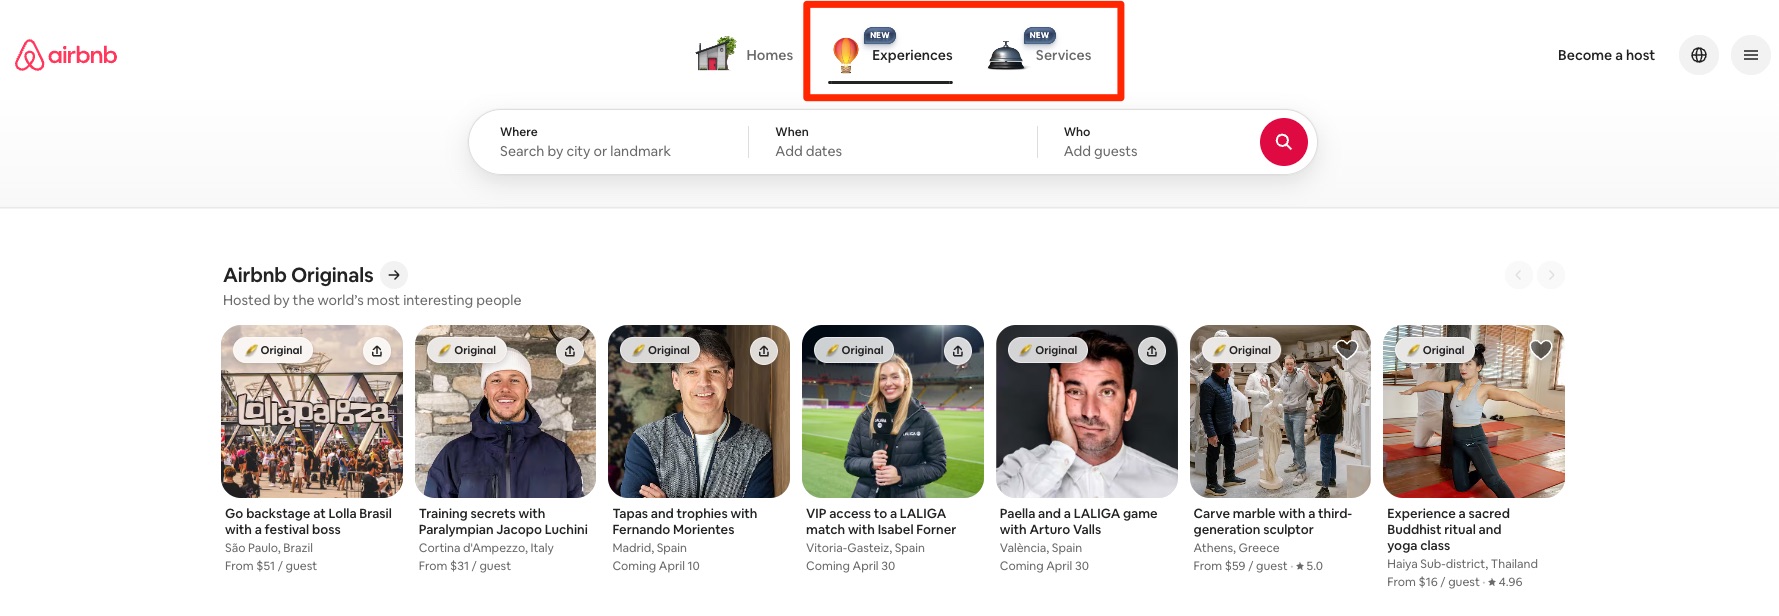Click the NEW badge above Services
The width and height of the screenshot is (1779, 616).
[1040, 35]
